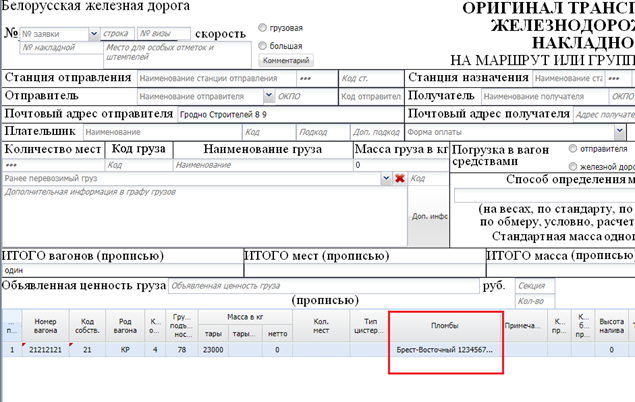
Task: Expand 'Ранее перевозимый груз' dropdown
Action: coord(386,178)
